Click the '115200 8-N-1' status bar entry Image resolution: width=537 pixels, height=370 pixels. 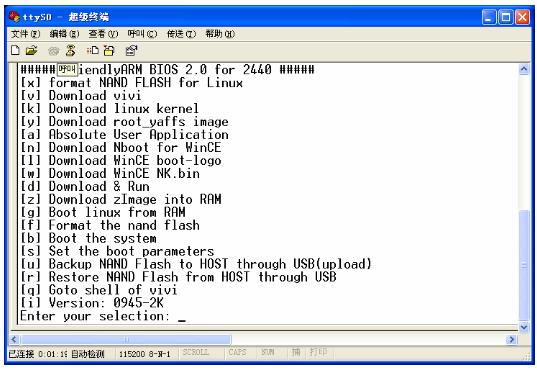click(145, 354)
